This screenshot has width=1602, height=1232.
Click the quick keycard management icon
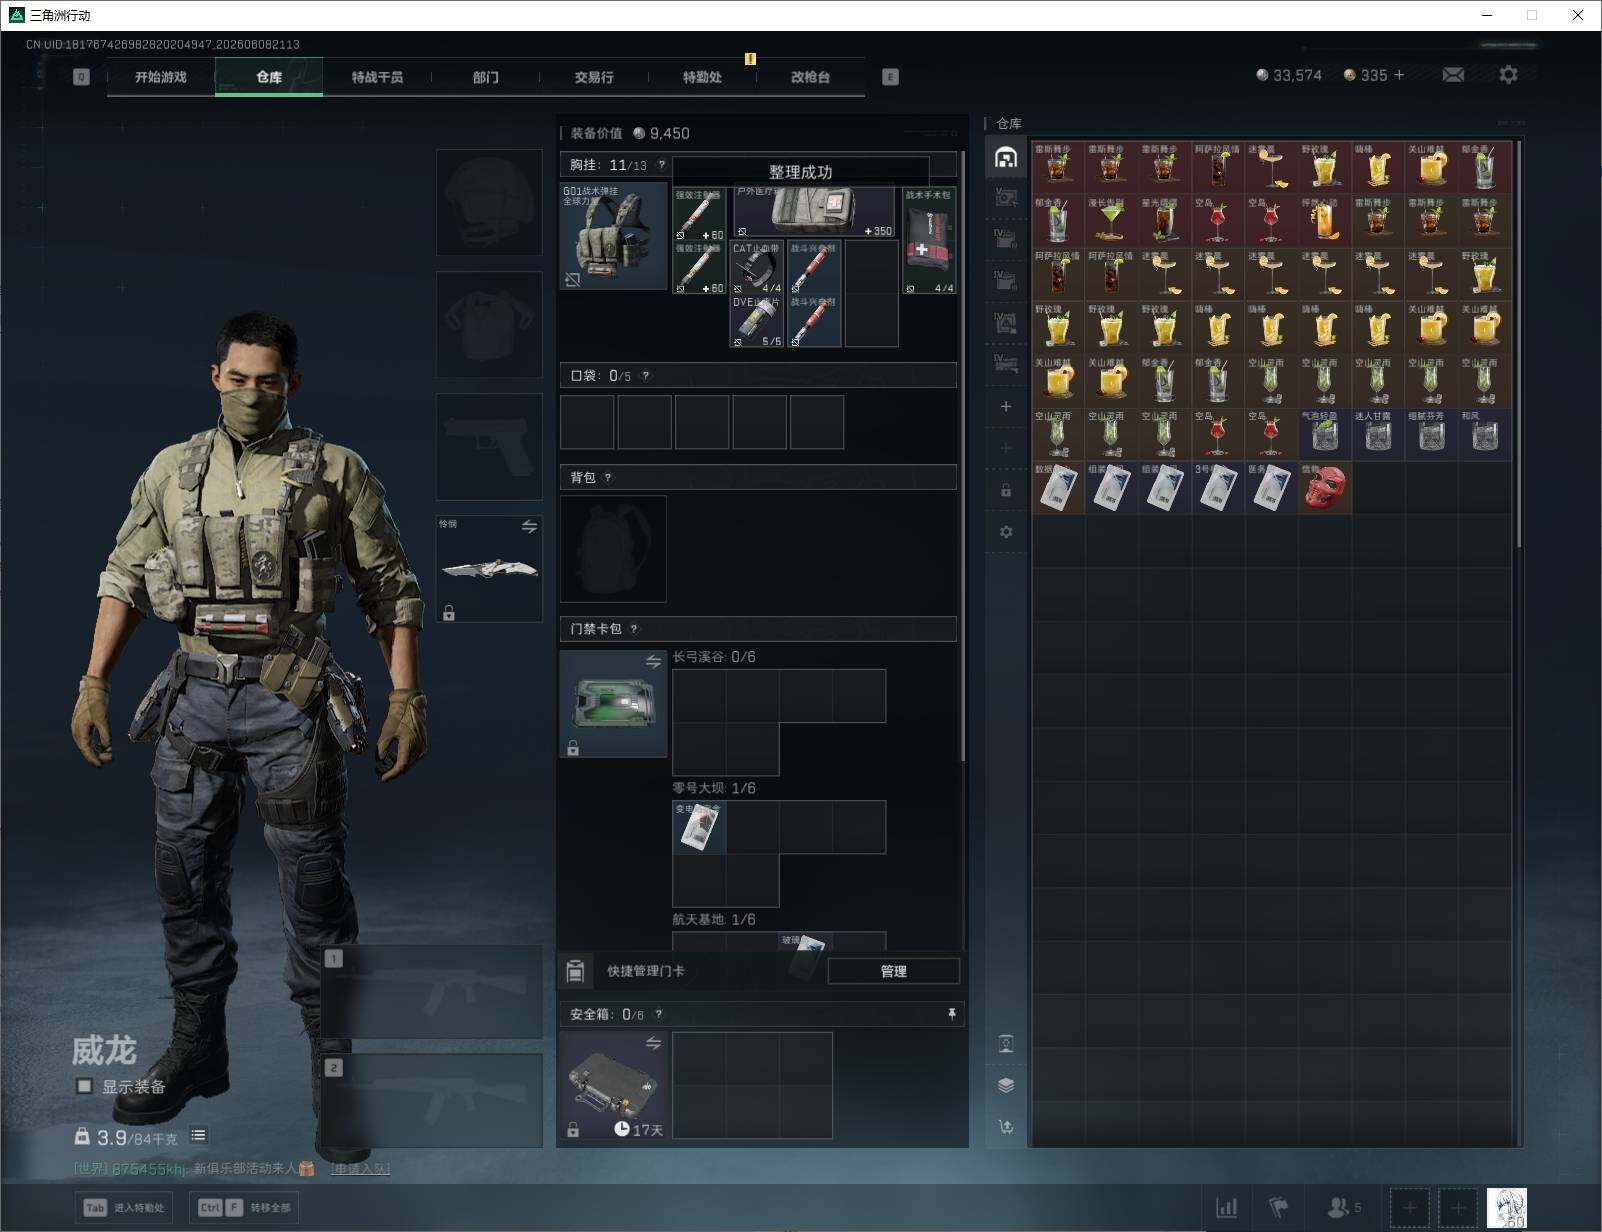click(x=575, y=971)
